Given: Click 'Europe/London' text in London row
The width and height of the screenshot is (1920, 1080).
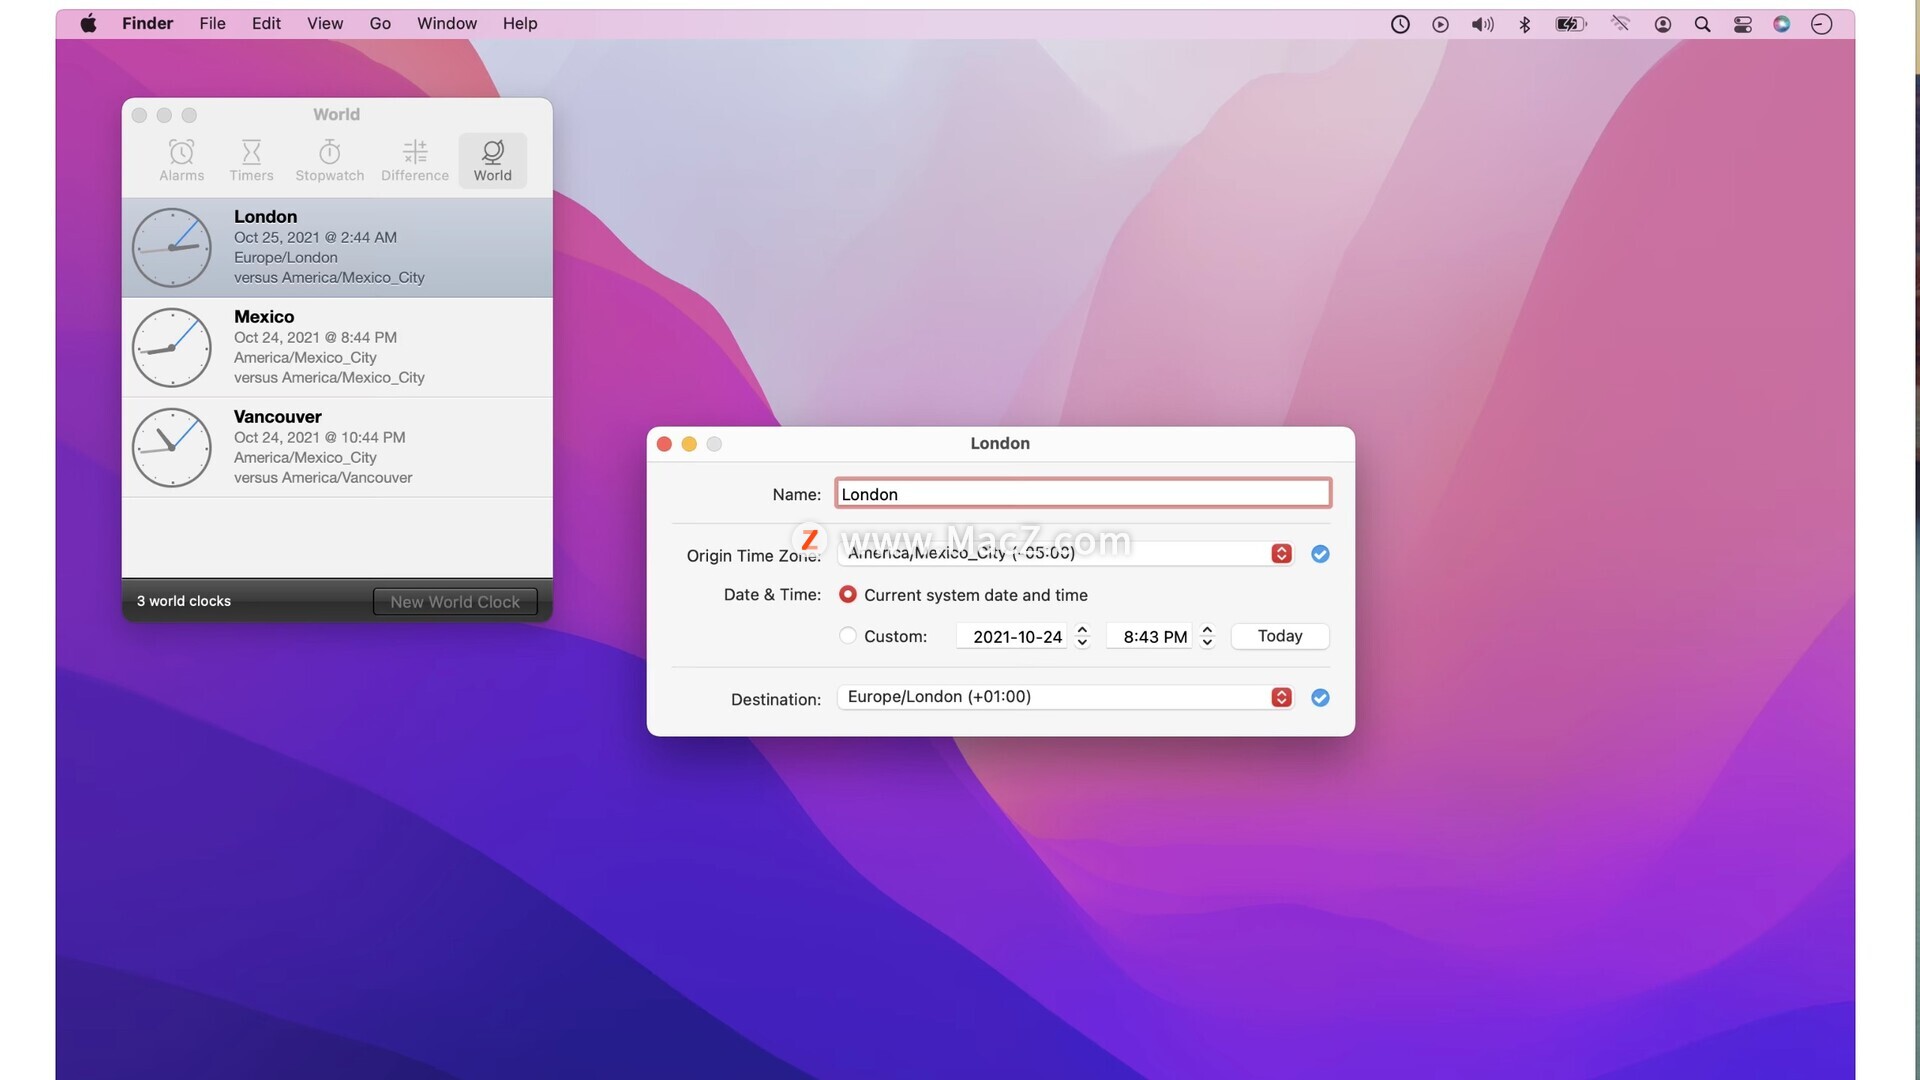Looking at the screenshot, I should point(286,258).
